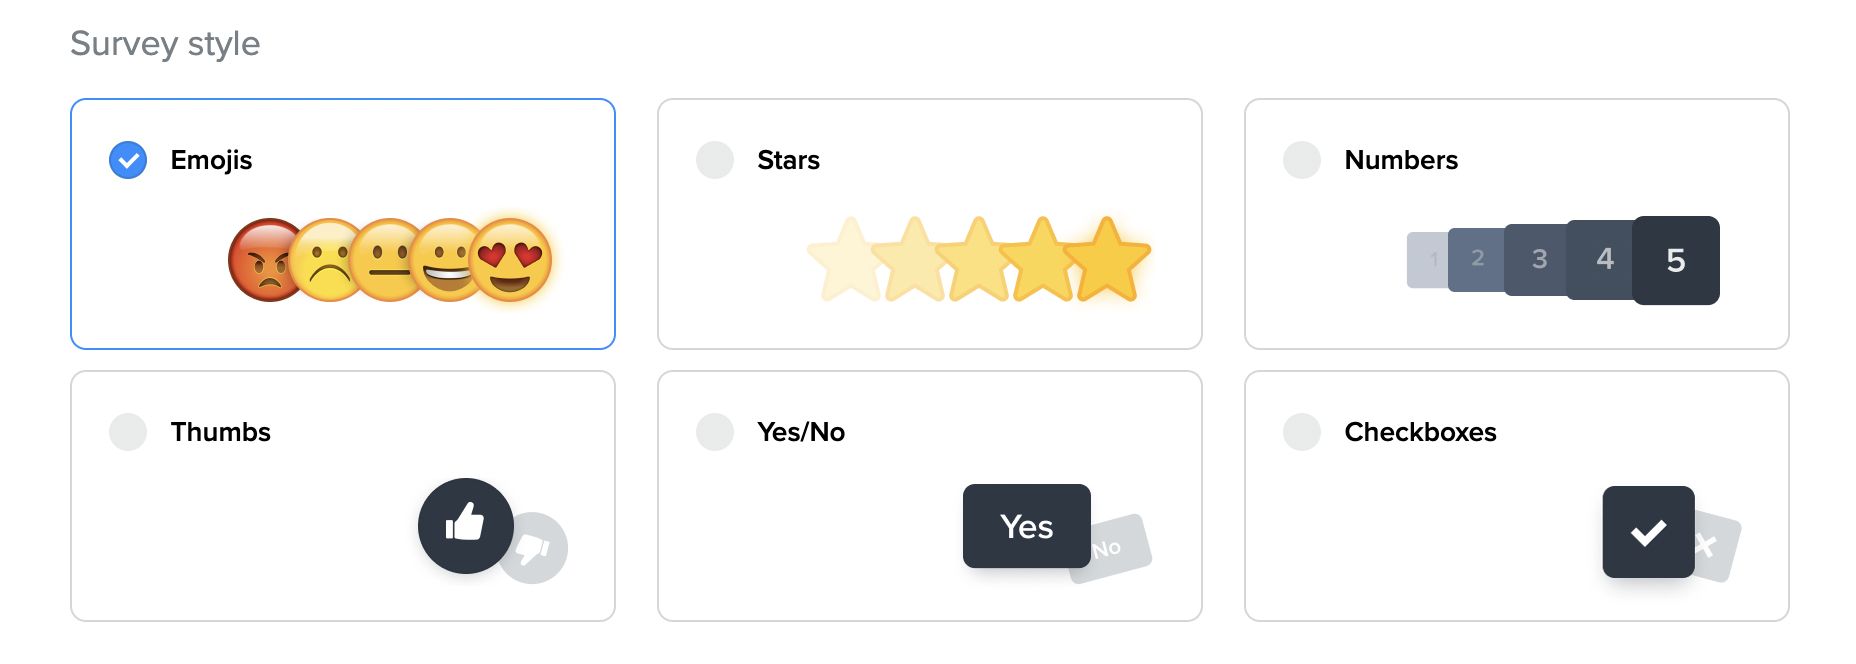Click the gray No preview tile
Viewport: 1856px width, 664px height.
tap(1116, 549)
